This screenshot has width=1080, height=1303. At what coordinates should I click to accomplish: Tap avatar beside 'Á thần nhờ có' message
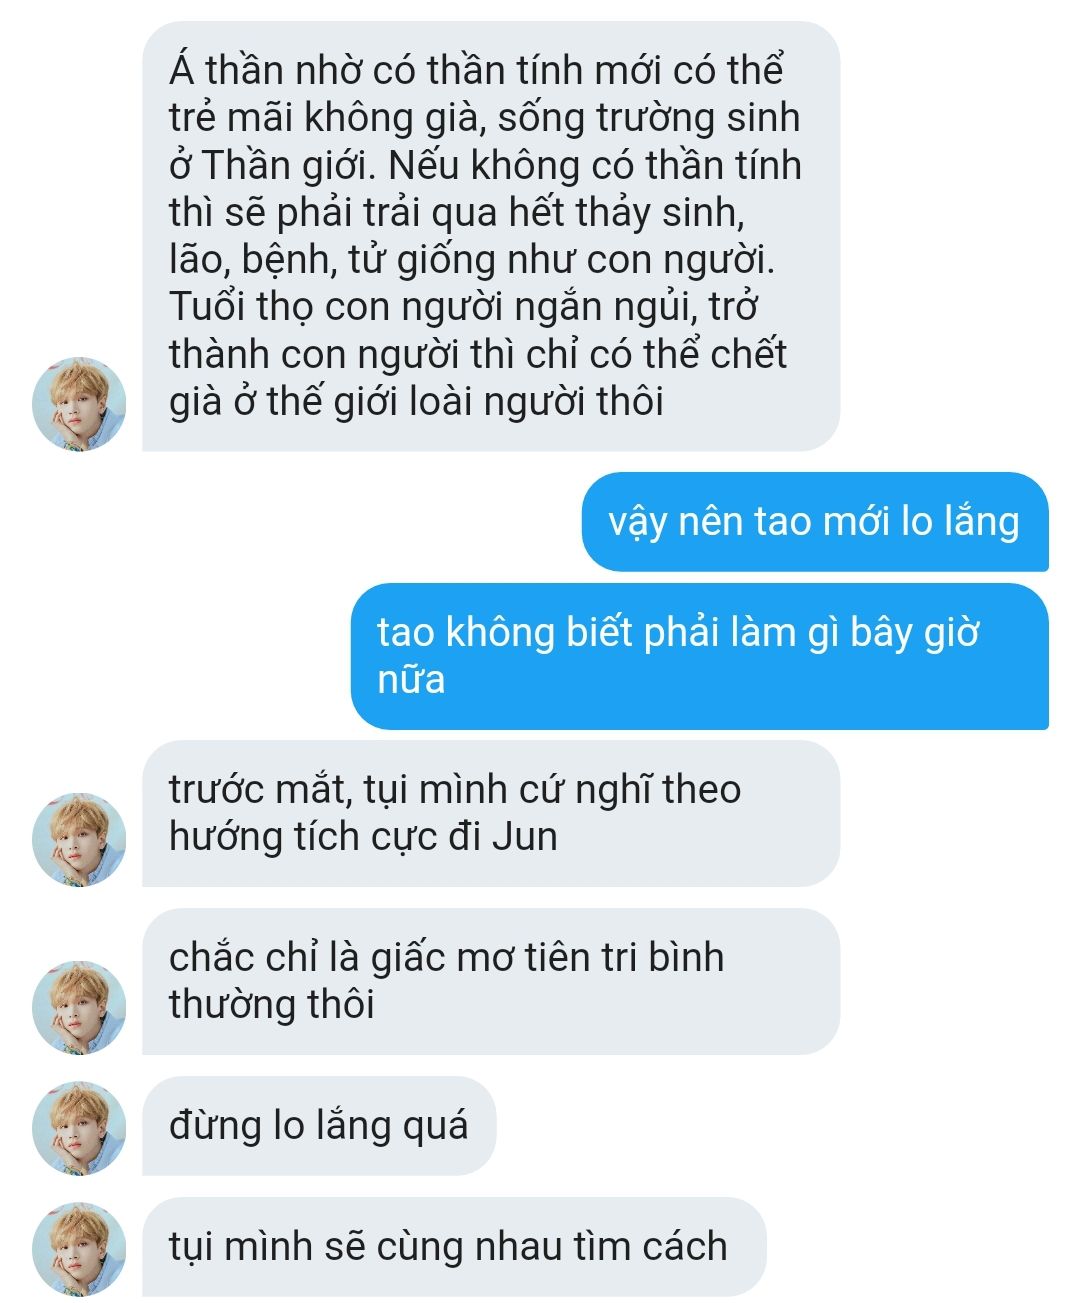[80, 404]
